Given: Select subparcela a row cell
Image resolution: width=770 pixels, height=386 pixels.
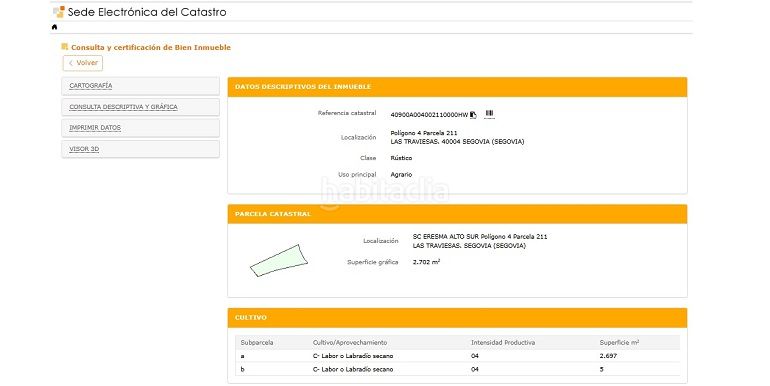Looking at the screenshot, I should pos(243,356).
